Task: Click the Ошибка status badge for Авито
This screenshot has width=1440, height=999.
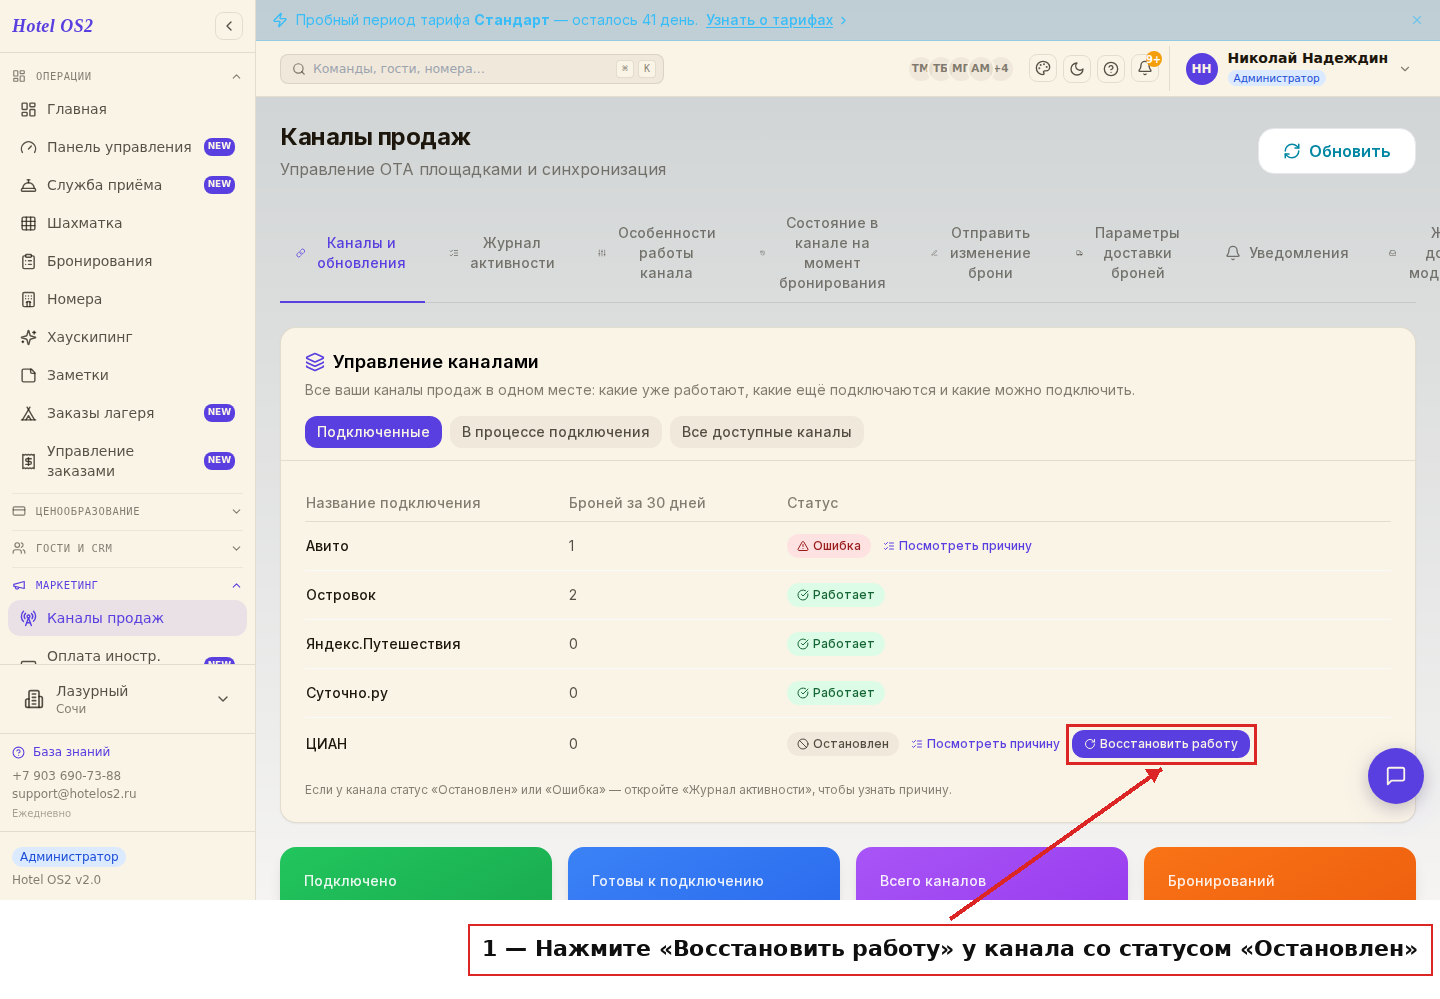Action: point(828,546)
